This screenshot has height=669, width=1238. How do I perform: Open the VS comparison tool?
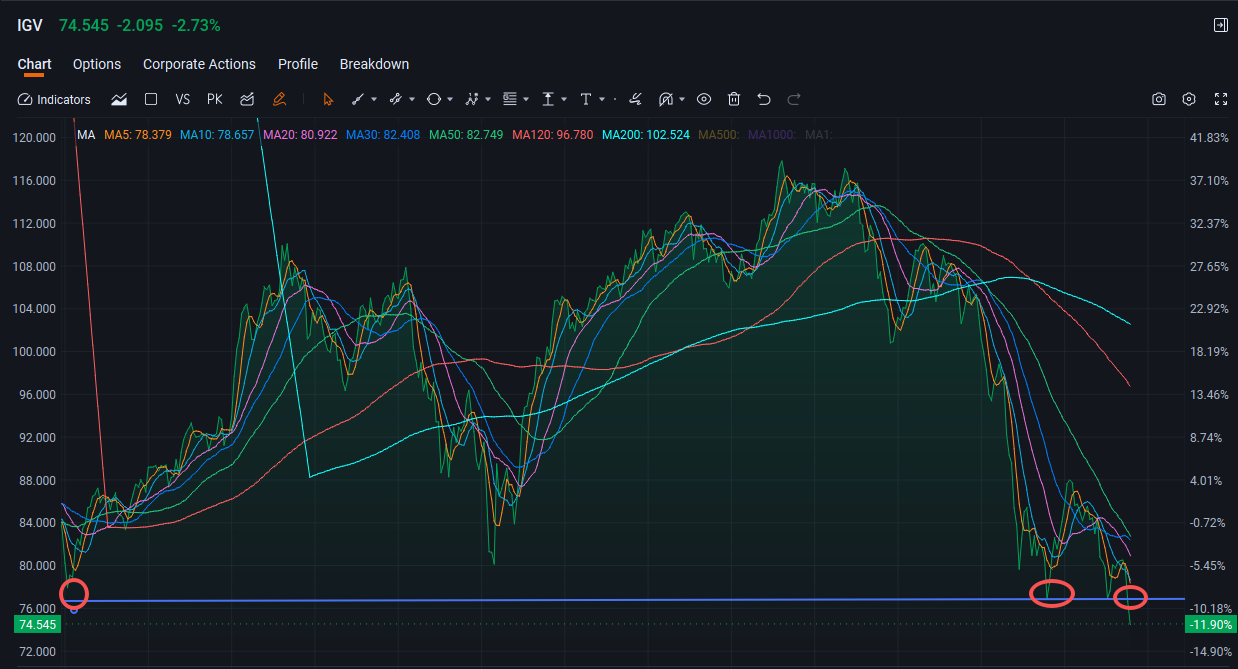point(183,99)
